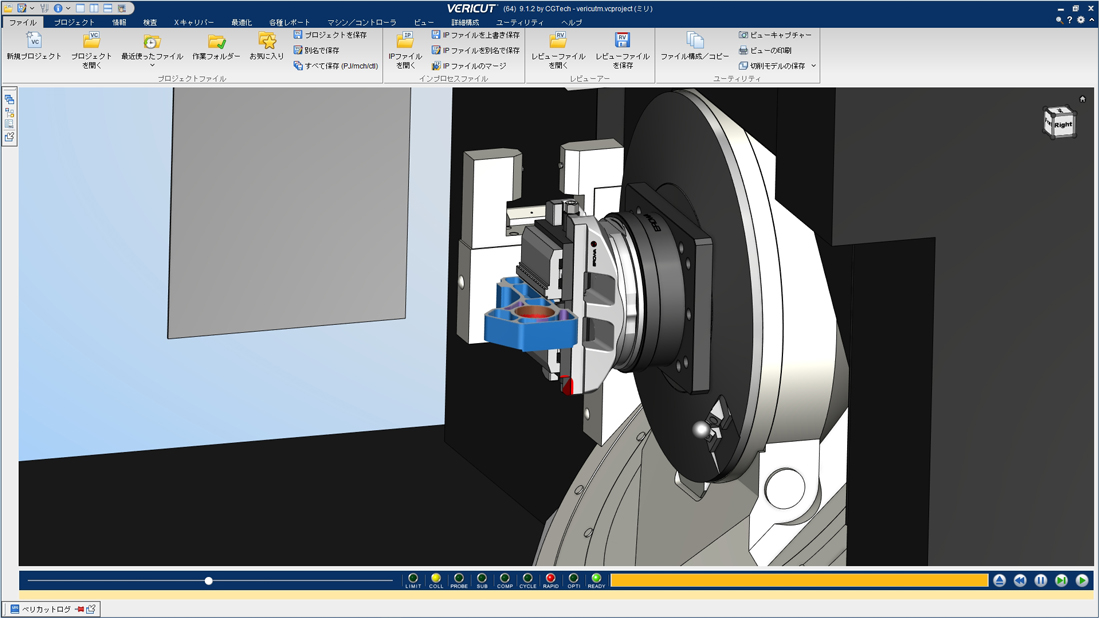Open the マシン/コントローラ ribbon tab
This screenshot has width=1099, height=618.
point(362,22)
